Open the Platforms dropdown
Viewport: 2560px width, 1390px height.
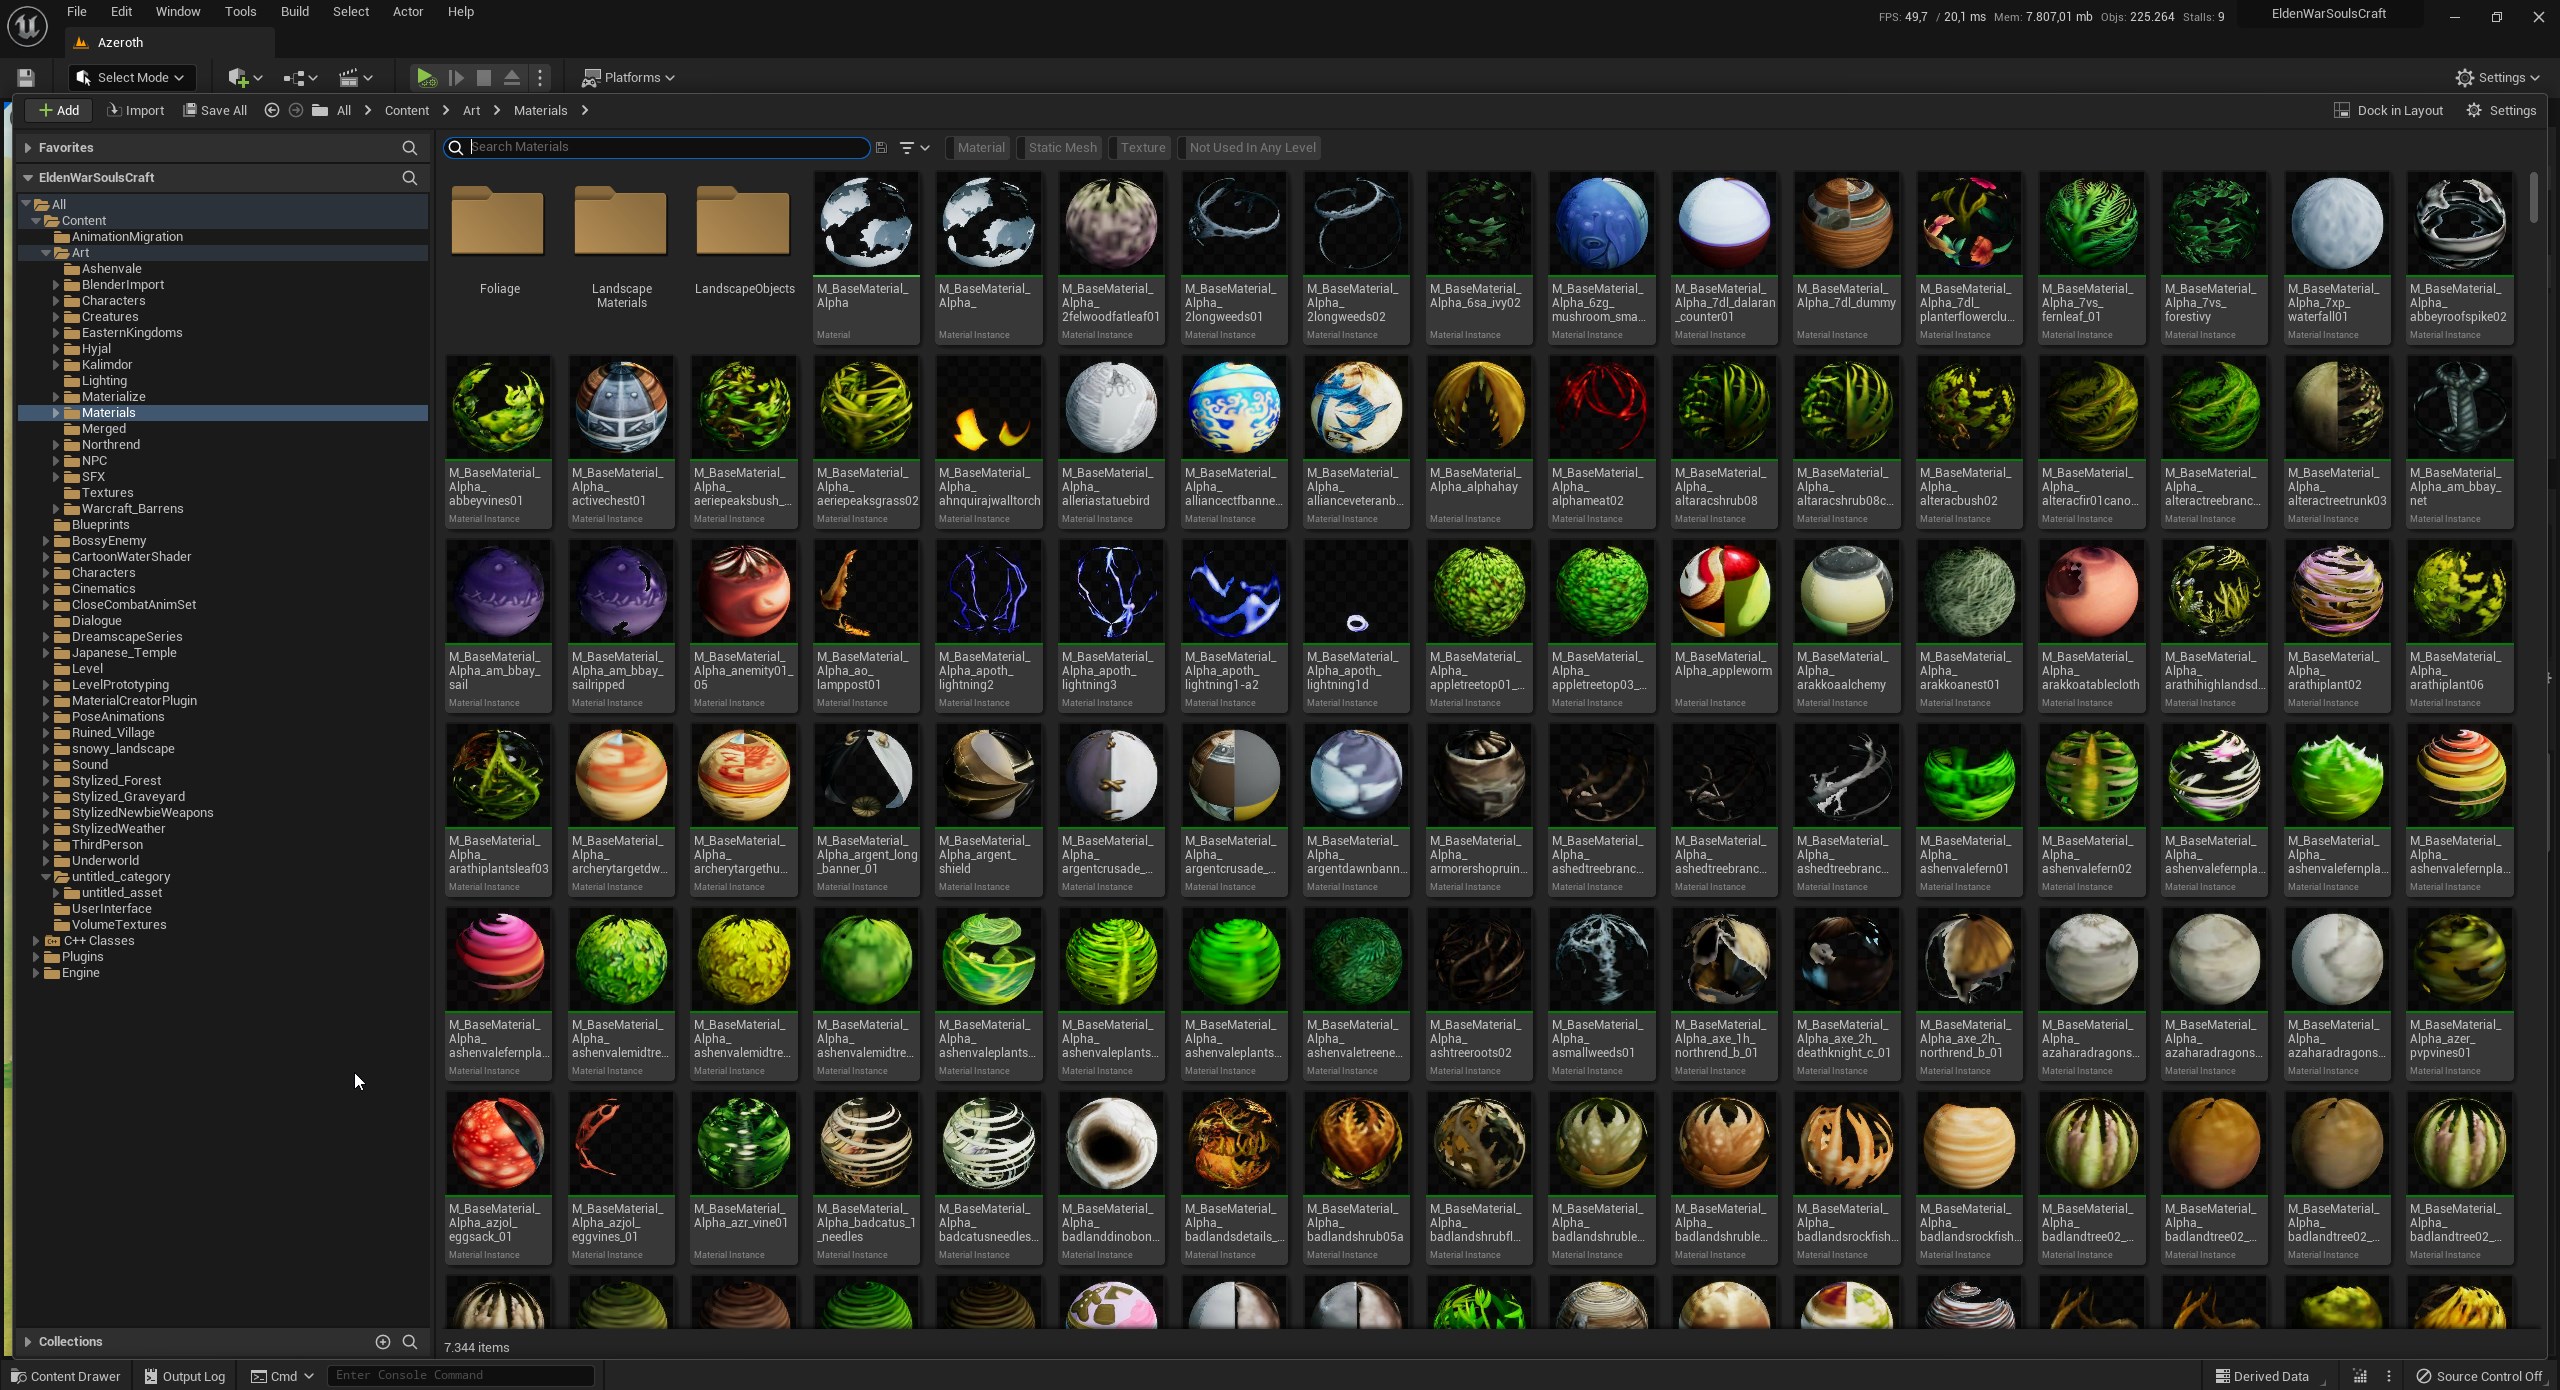click(x=628, y=78)
